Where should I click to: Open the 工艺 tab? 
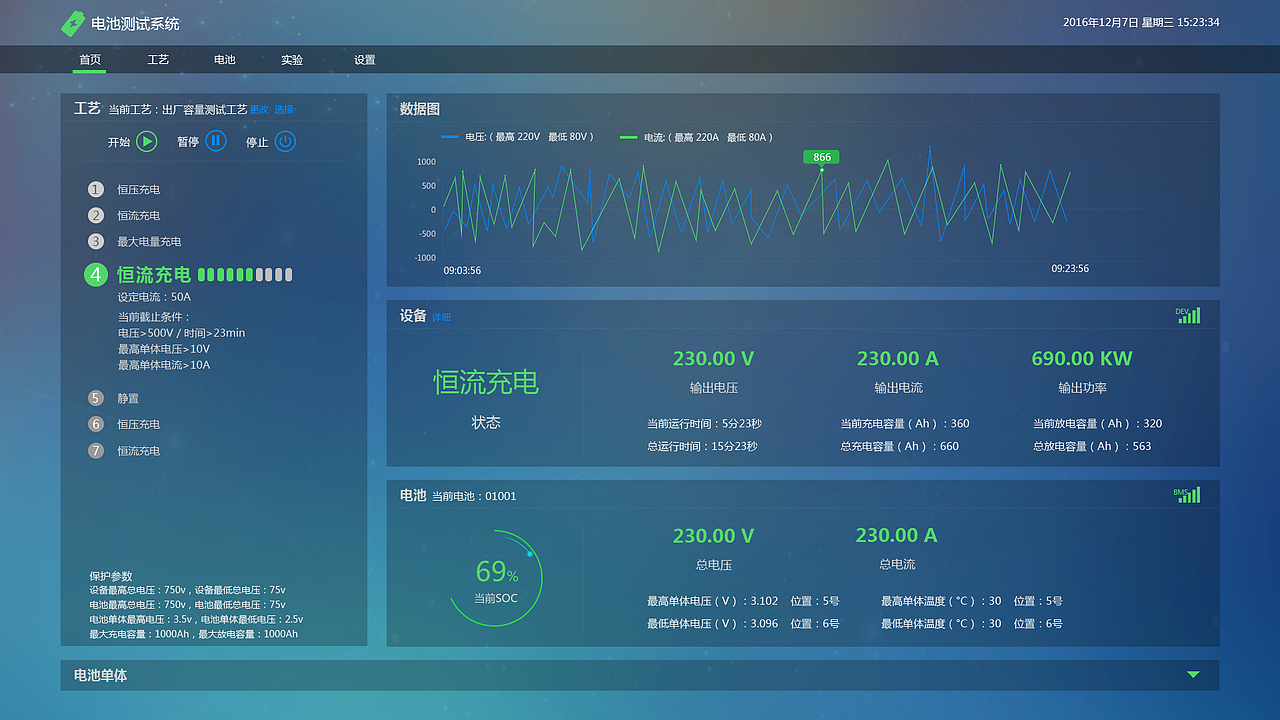pos(158,60)
